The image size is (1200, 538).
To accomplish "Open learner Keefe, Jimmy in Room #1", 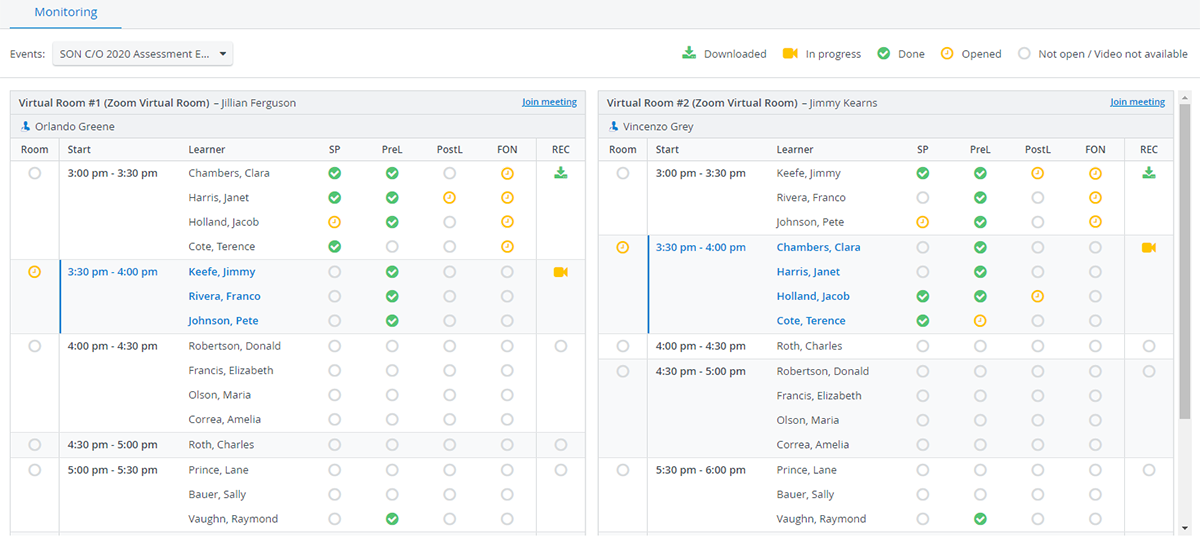I will click(x=222, y=272).
